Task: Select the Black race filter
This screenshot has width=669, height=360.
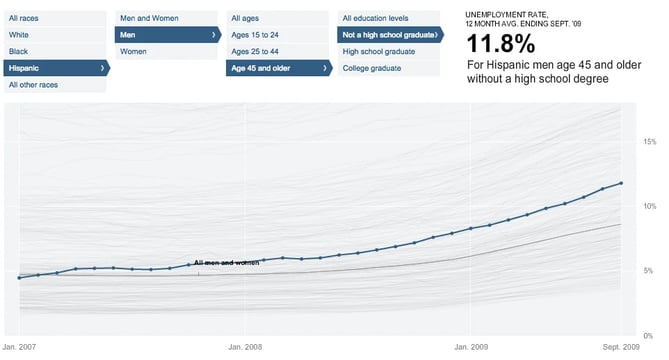Action: (x=55, y=52)
